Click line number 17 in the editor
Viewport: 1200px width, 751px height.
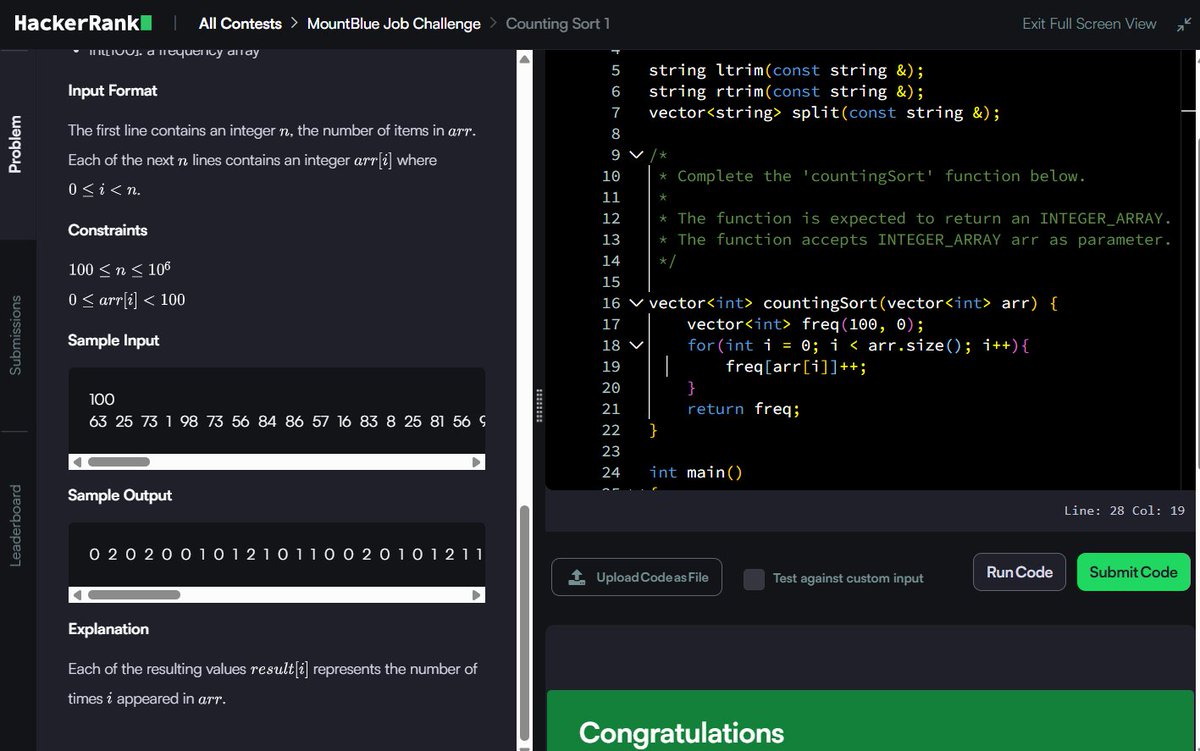point(611,324)
